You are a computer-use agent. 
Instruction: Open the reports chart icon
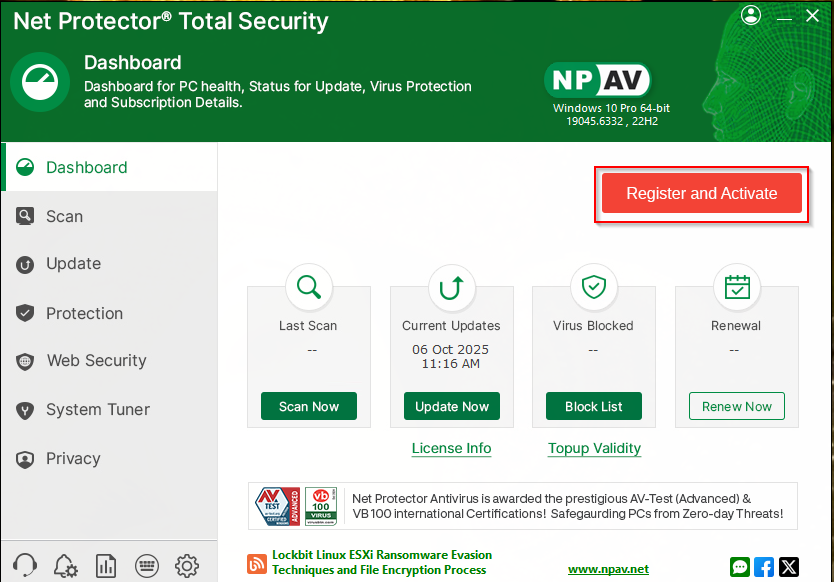[106, 566]
